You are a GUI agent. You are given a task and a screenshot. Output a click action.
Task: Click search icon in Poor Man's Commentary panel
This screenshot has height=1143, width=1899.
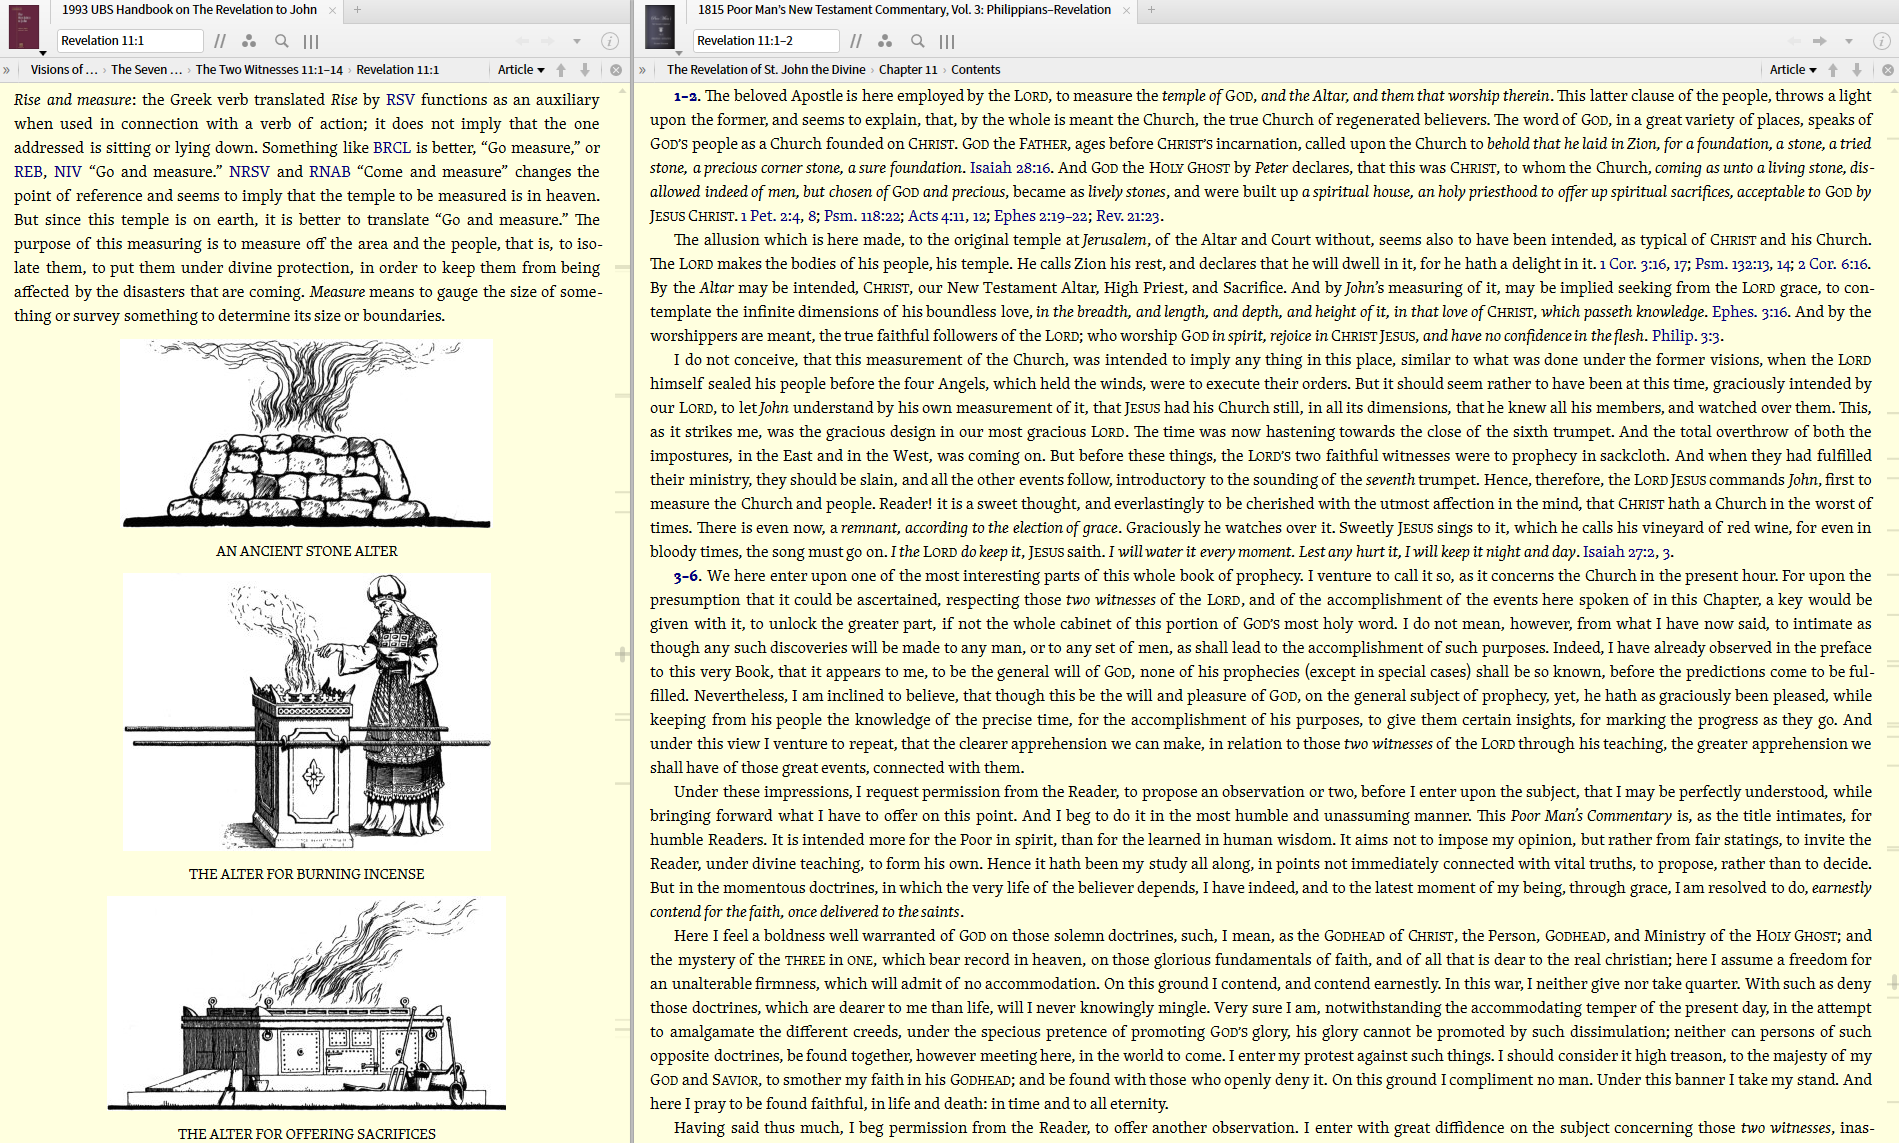[x=918, y=41]
